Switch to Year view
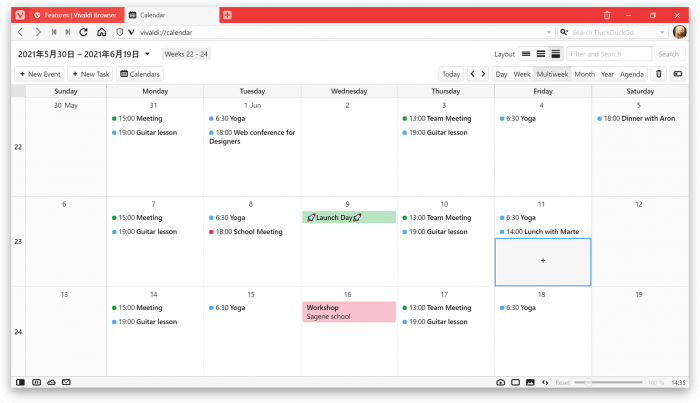Screen dimensions: 700x403 pyautogui.click(x=607, y=74)
